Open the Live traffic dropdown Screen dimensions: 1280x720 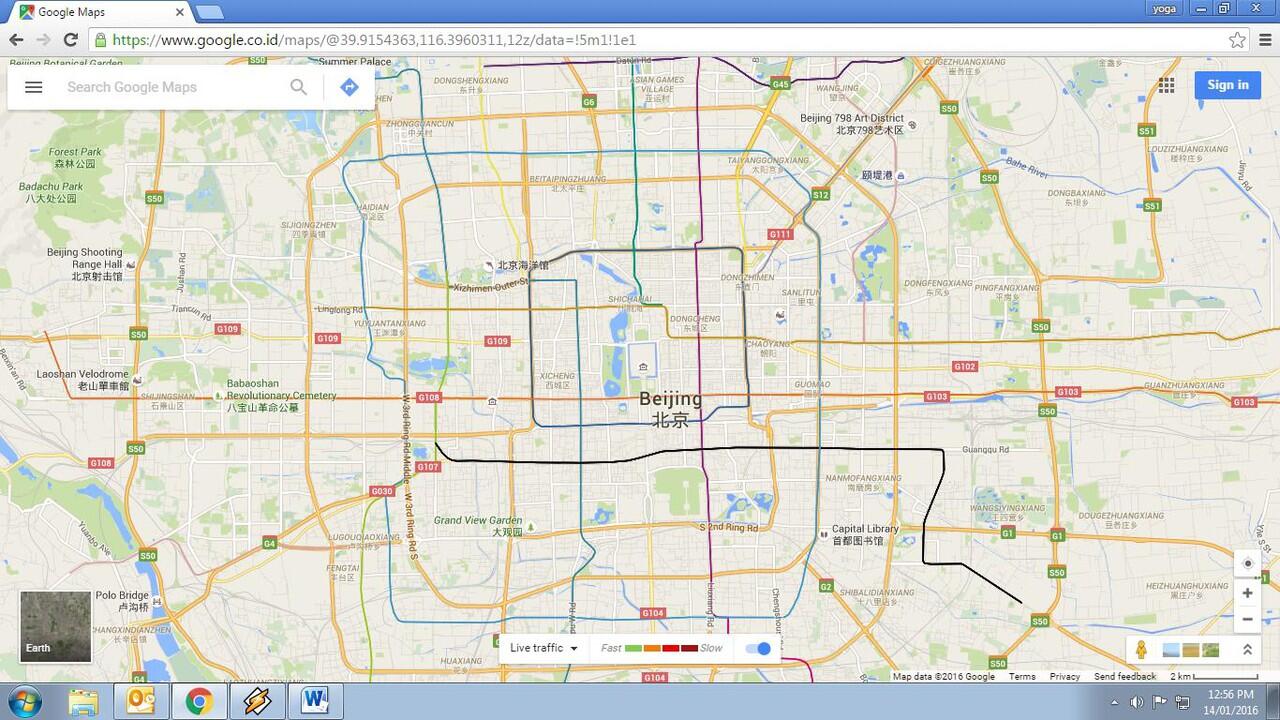544,648
